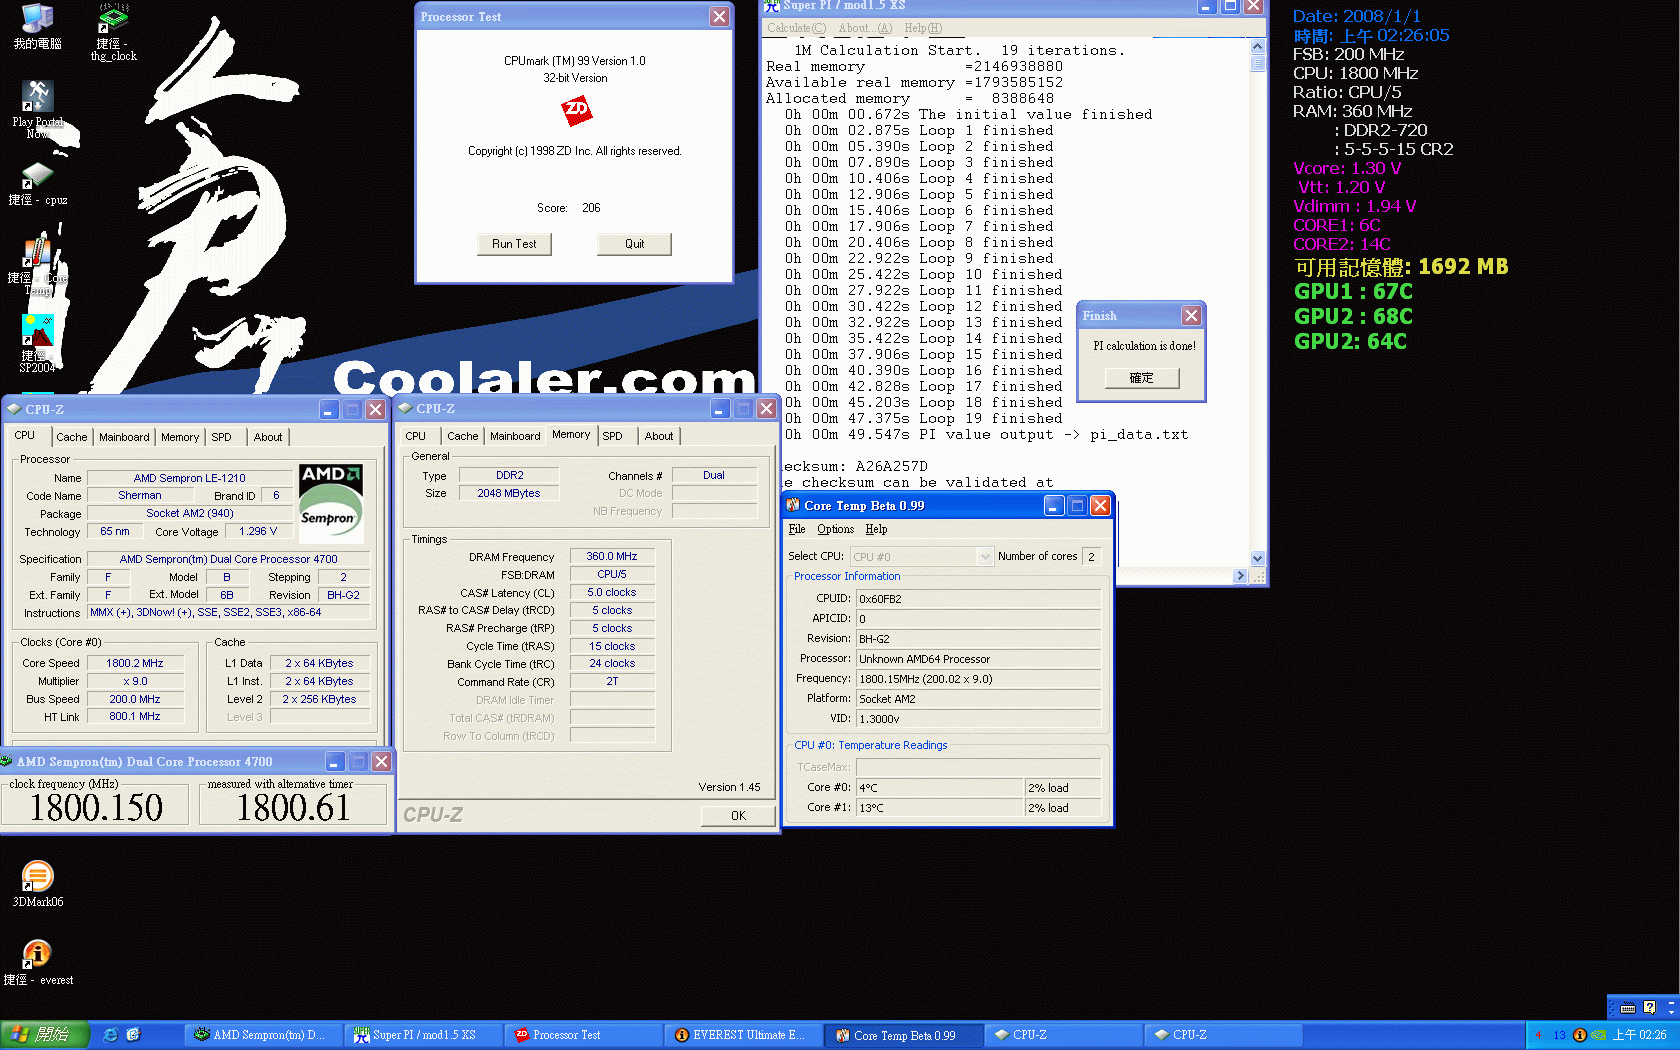Expand the Select CPU dropdown in Core Temp
Viewport: 1680px width, 1050px height.
pos(984,557)
